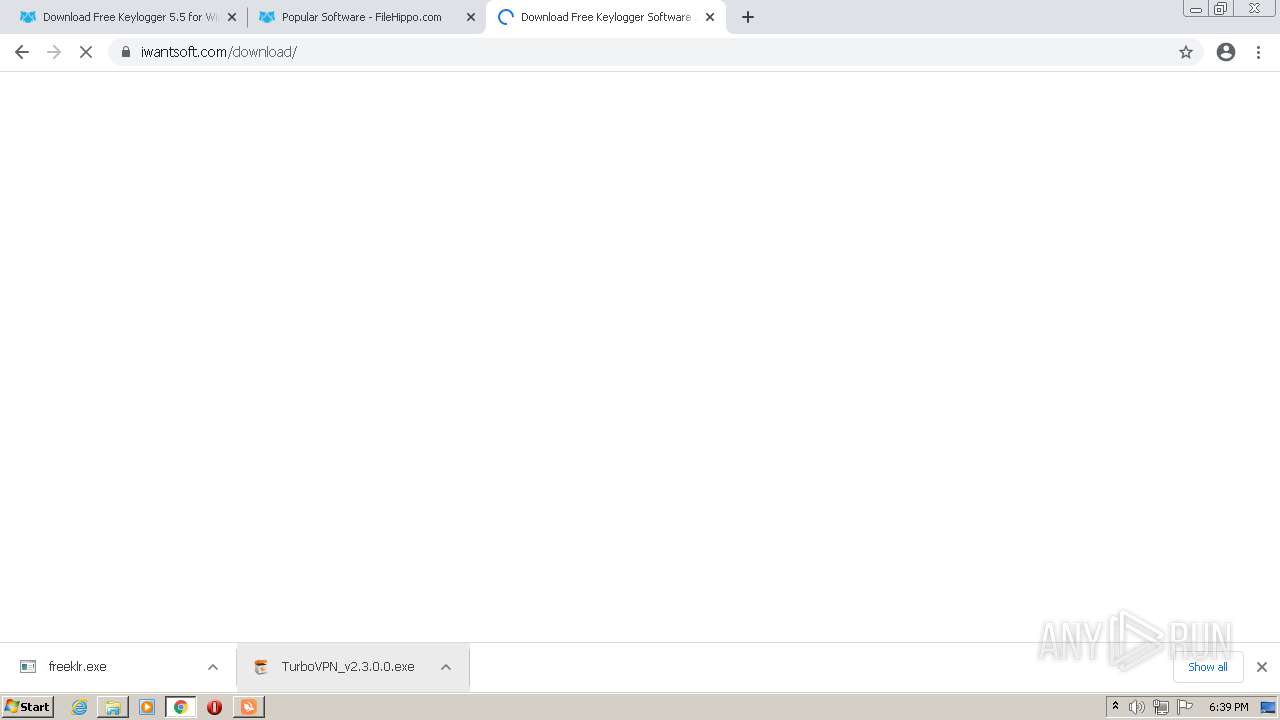
Task: Open Action Center flag icon
Action: (1185, 707)
